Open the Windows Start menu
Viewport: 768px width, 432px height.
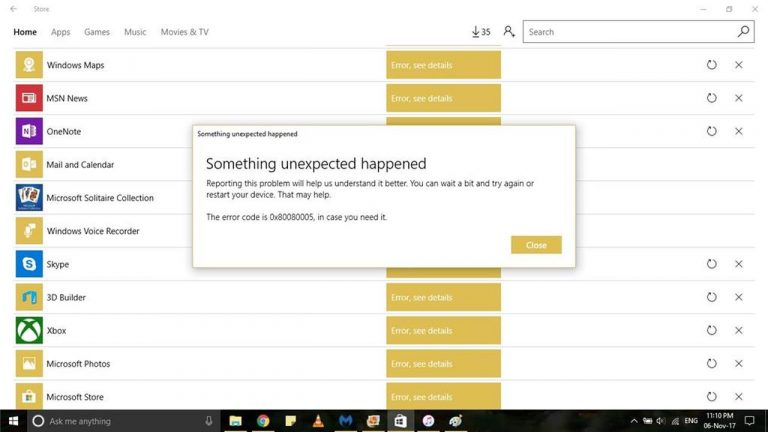13,421
